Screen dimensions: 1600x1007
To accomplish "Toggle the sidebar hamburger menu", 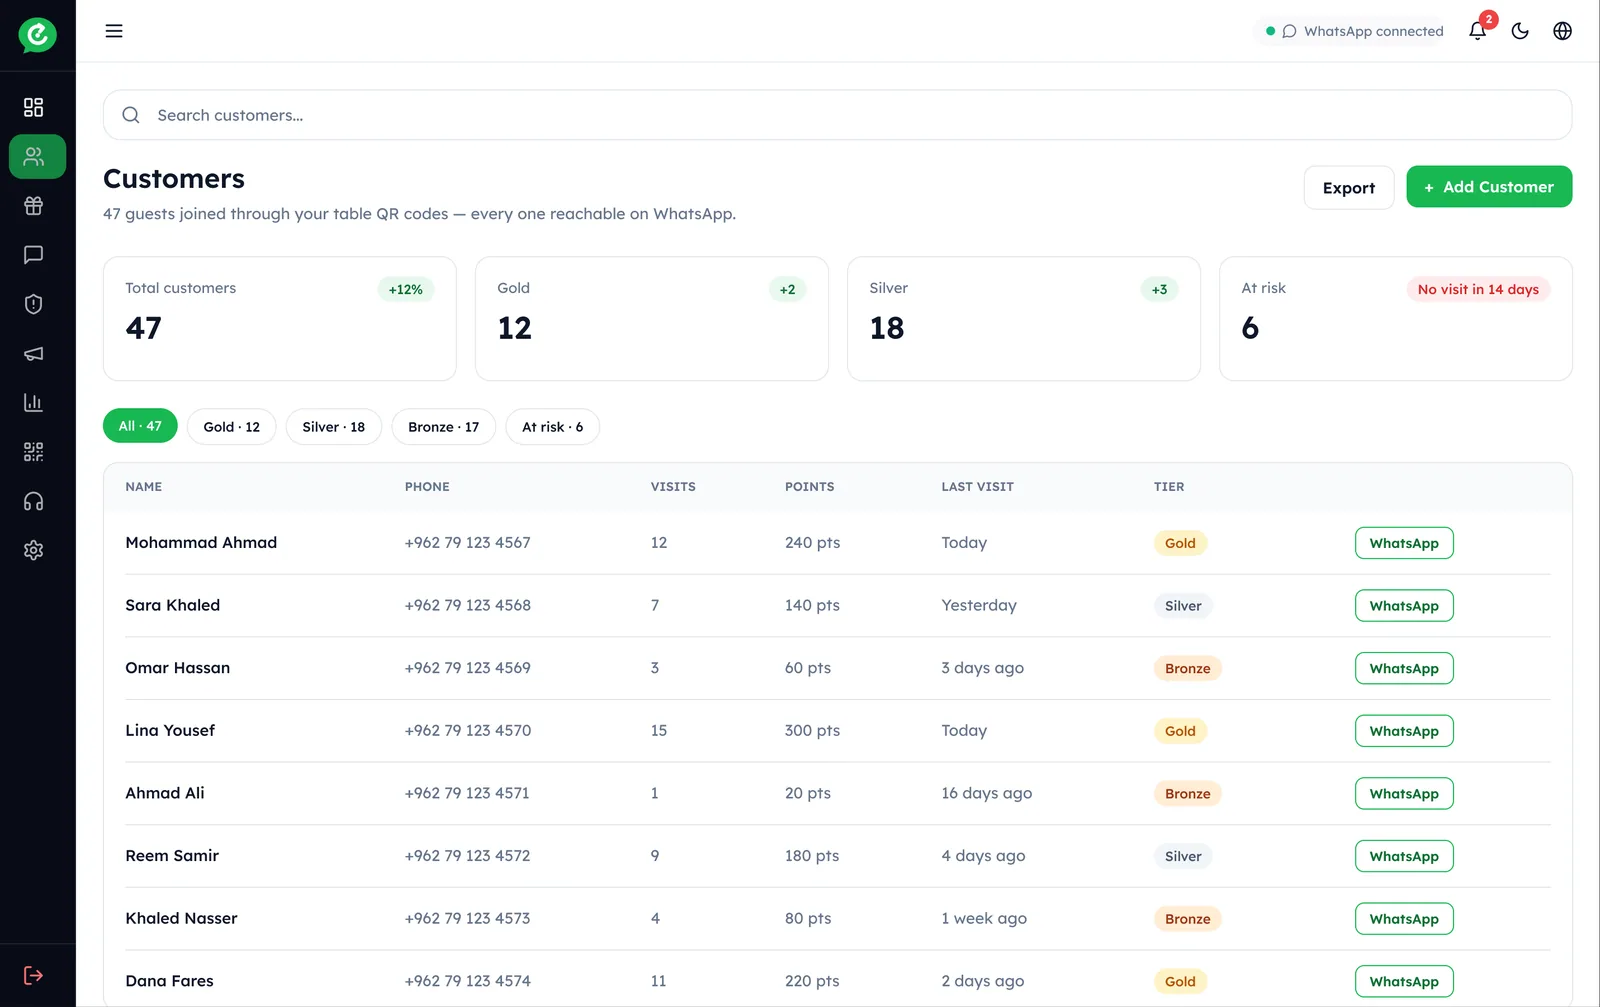I will (x=114, y=31).
